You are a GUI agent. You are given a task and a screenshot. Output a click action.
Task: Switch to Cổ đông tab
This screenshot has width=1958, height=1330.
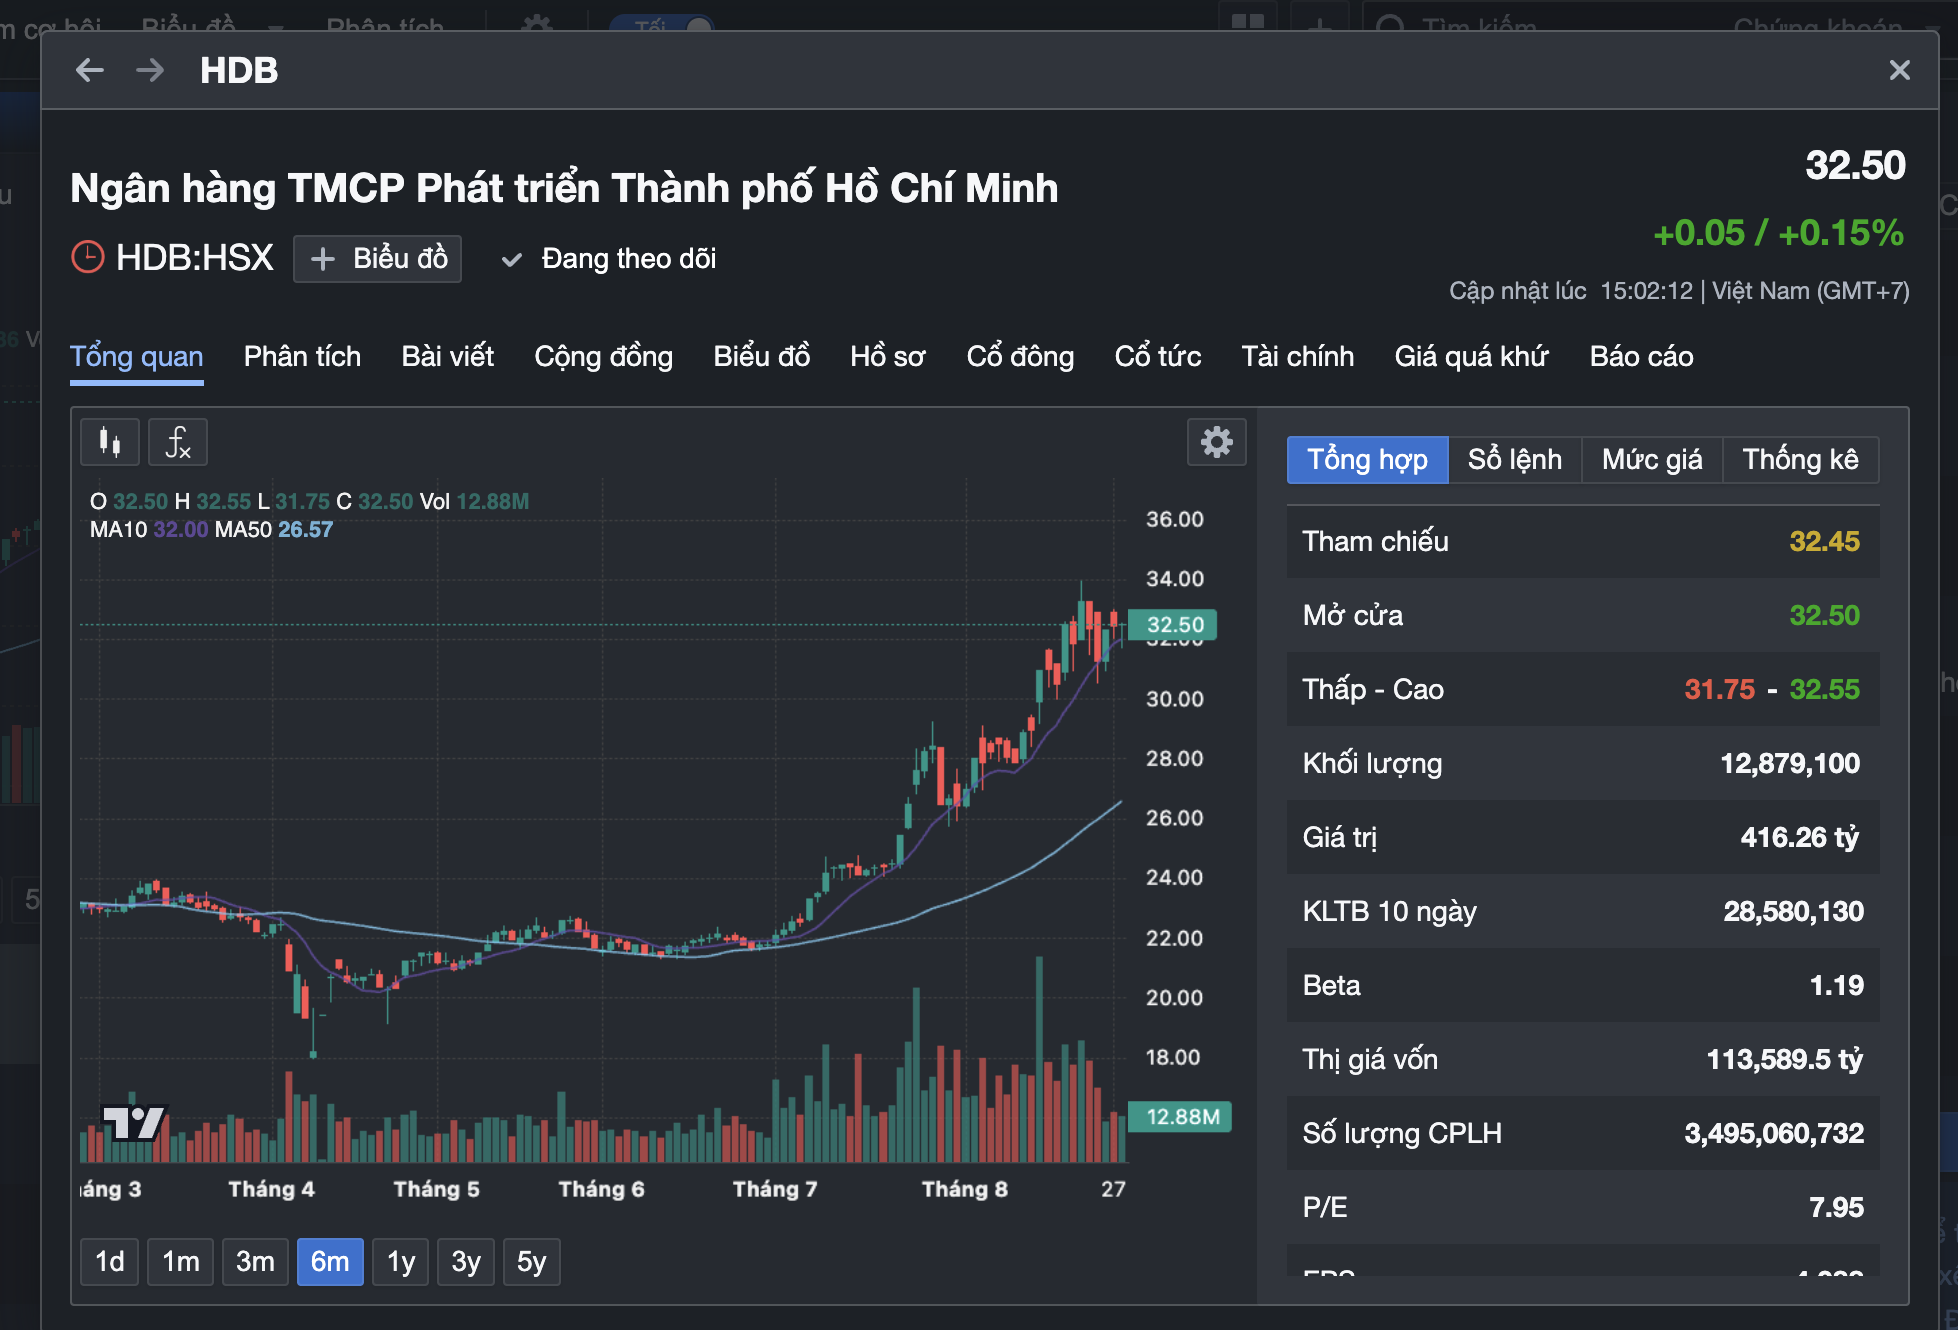click(1020, 356)
